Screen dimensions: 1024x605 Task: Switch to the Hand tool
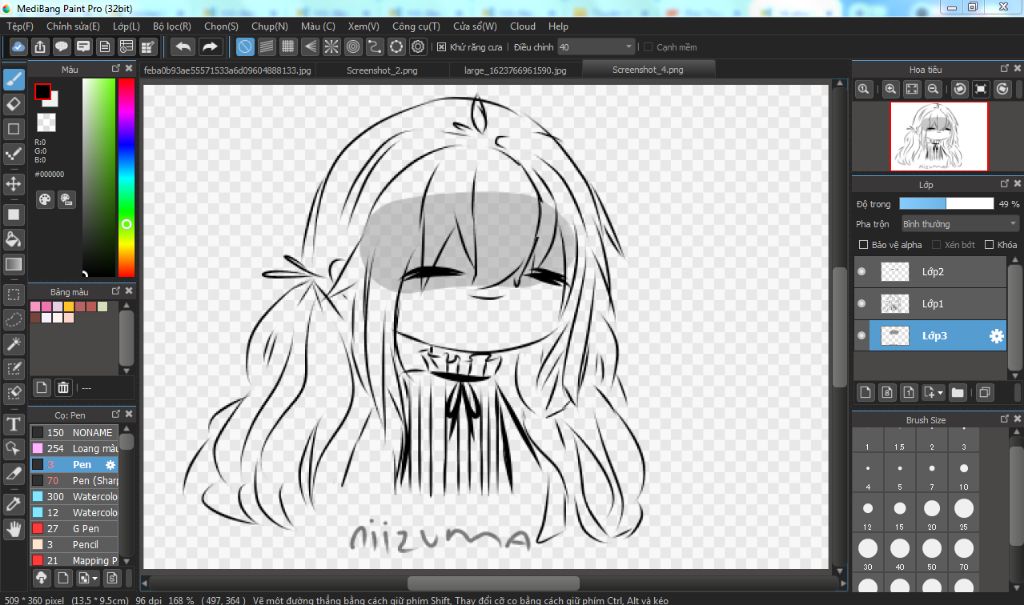pos(14,529)
